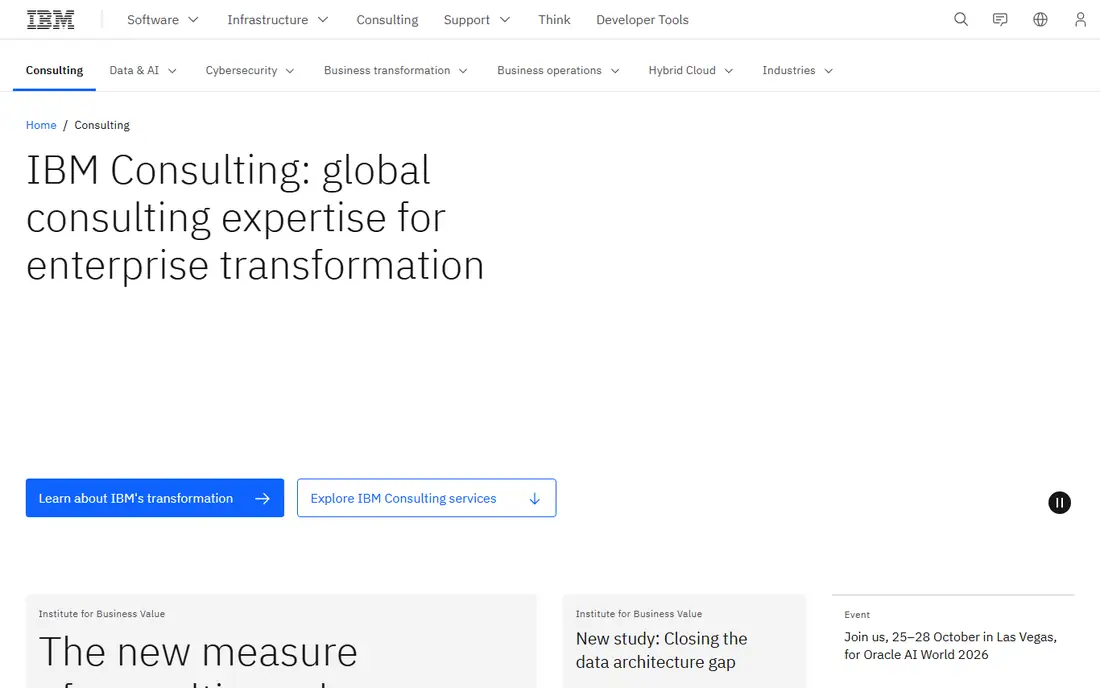Open the user profile icon
The height and width of the screenshot is (688, 1100).
click(1080, 20)
